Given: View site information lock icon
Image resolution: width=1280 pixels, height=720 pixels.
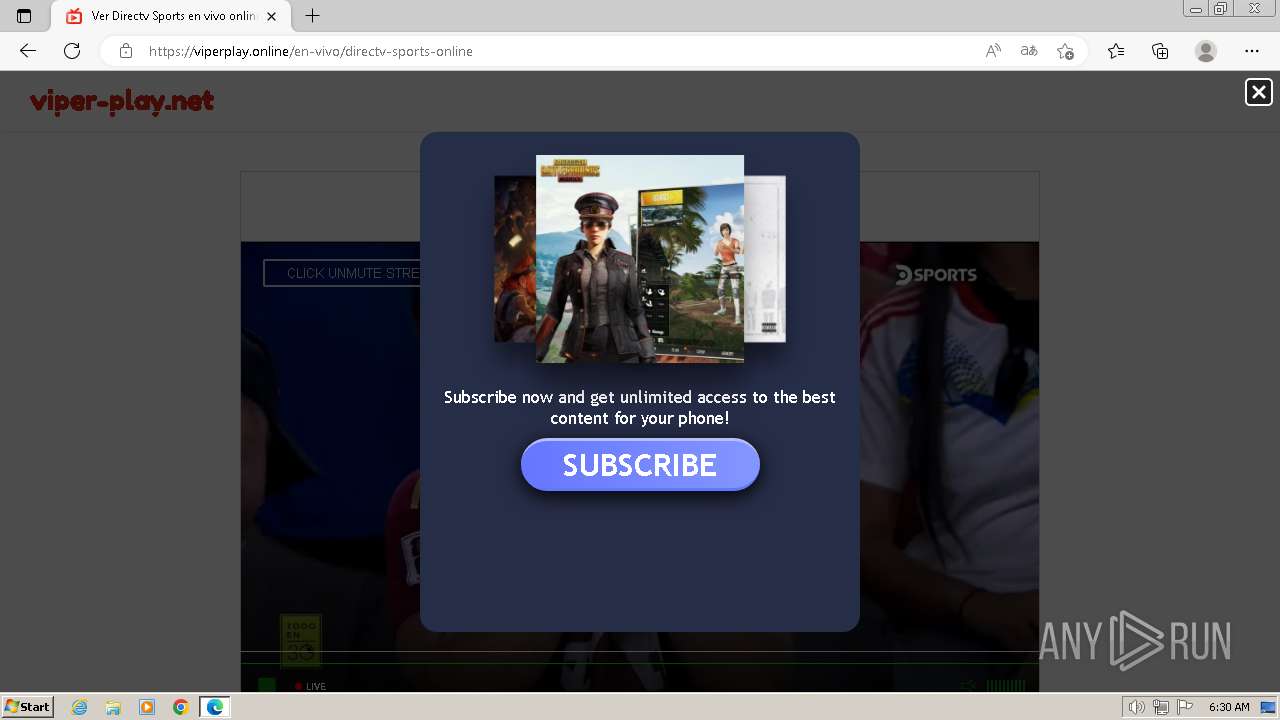Looking at the screenshot, I should (x=125, y=51).
